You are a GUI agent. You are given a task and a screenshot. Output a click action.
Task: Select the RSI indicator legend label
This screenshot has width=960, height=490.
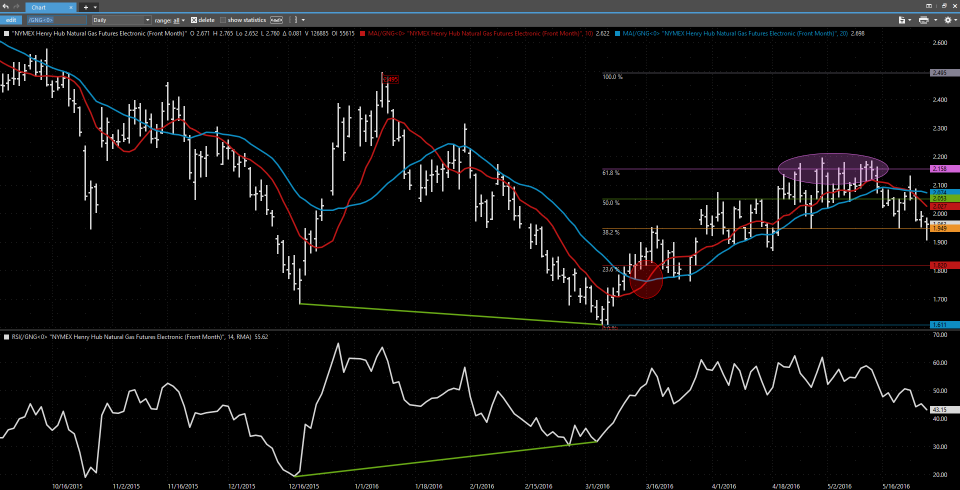134,336
